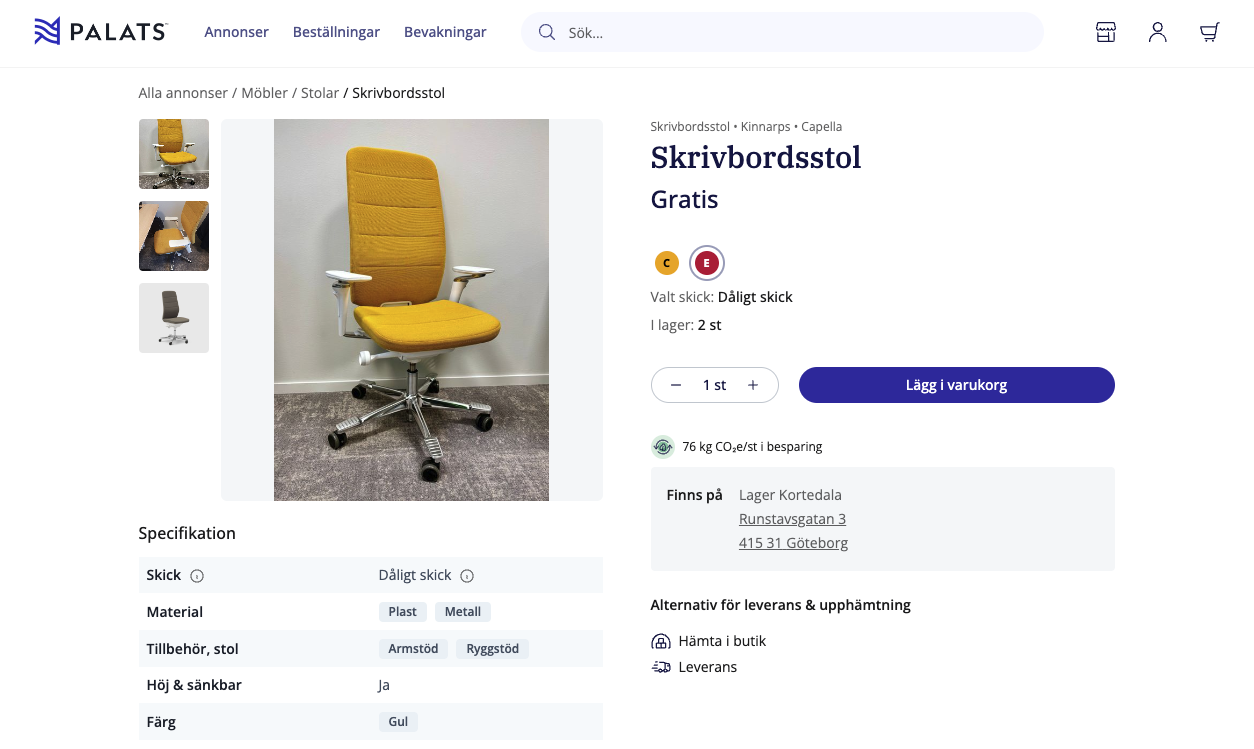
Task: Click the info icon beside Dåligt skick value
Action: (x=467, y=576)
